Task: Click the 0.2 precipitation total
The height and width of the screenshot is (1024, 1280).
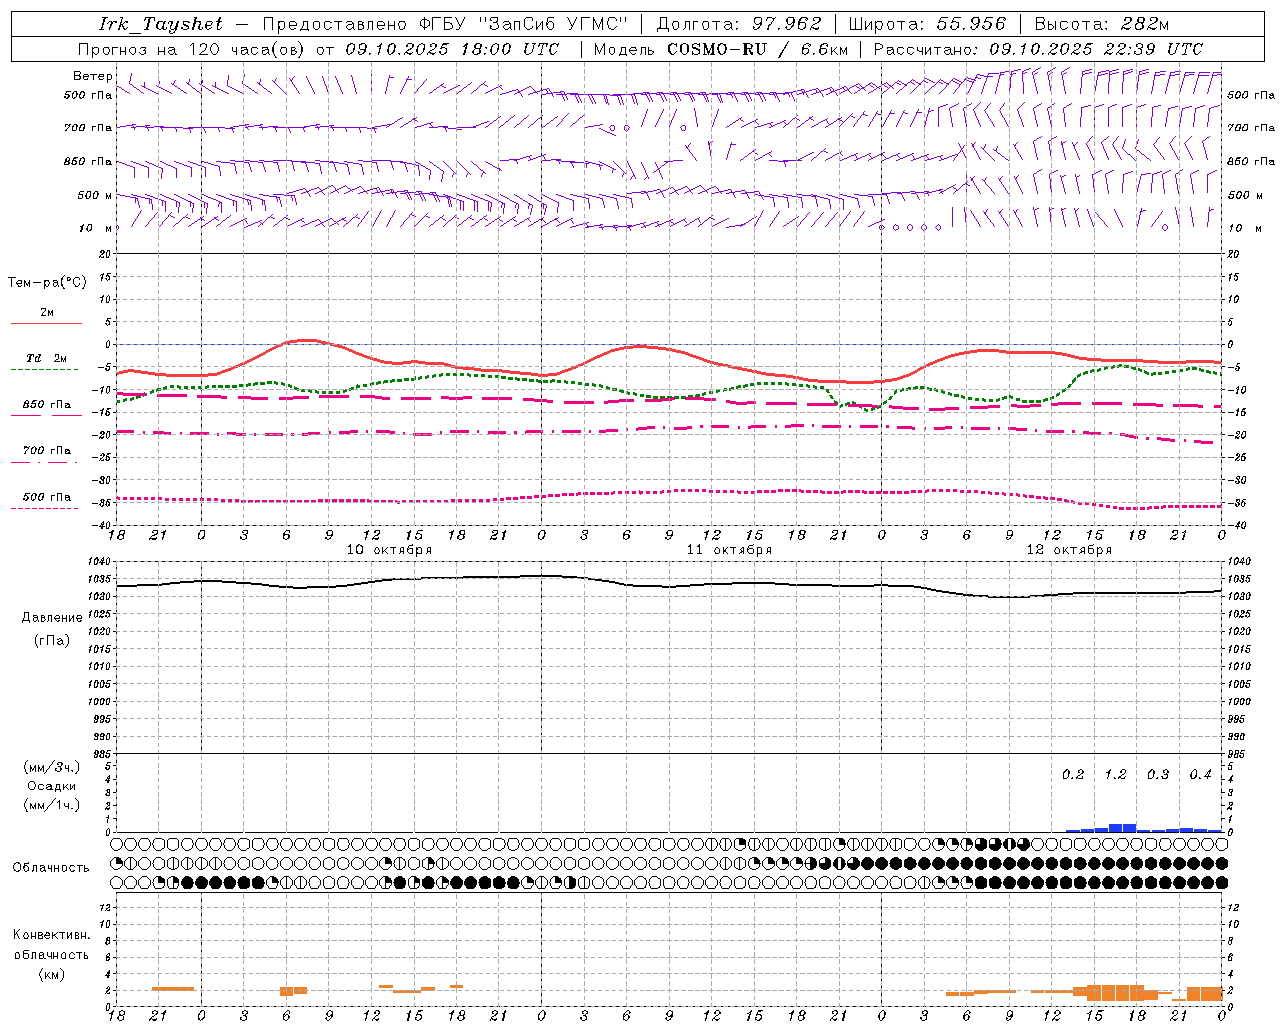Action: click(1073, 775)
